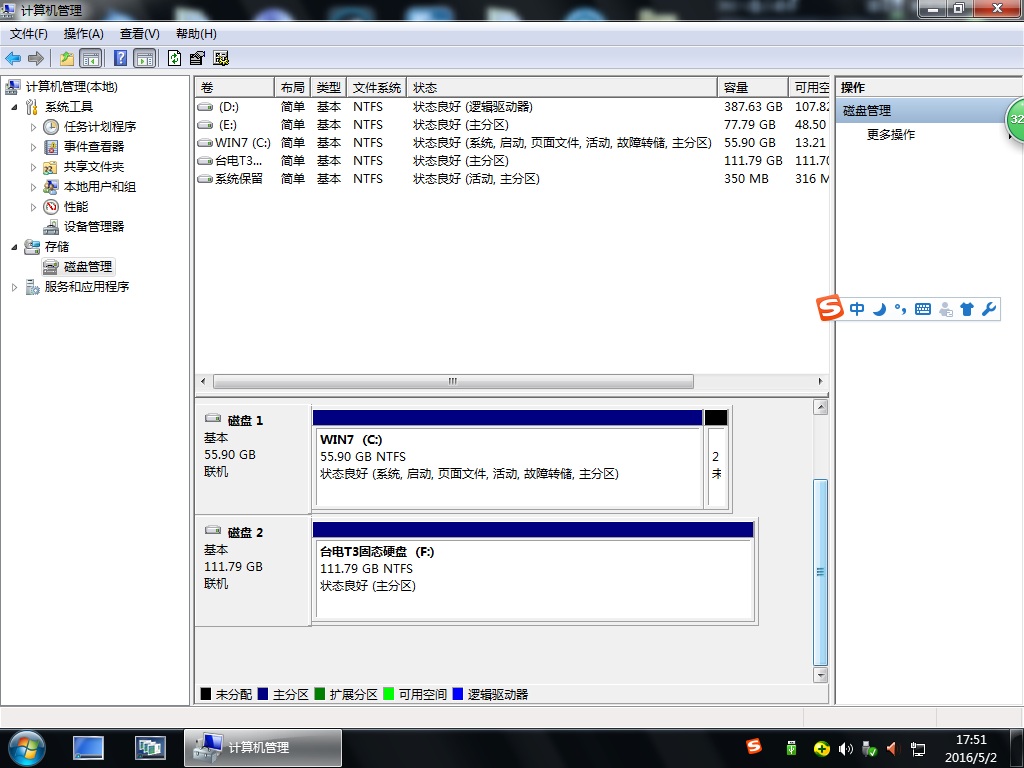Open the Properties toolbar icon
This screenshot has width=1024, height=768.
tap(197, 58)
